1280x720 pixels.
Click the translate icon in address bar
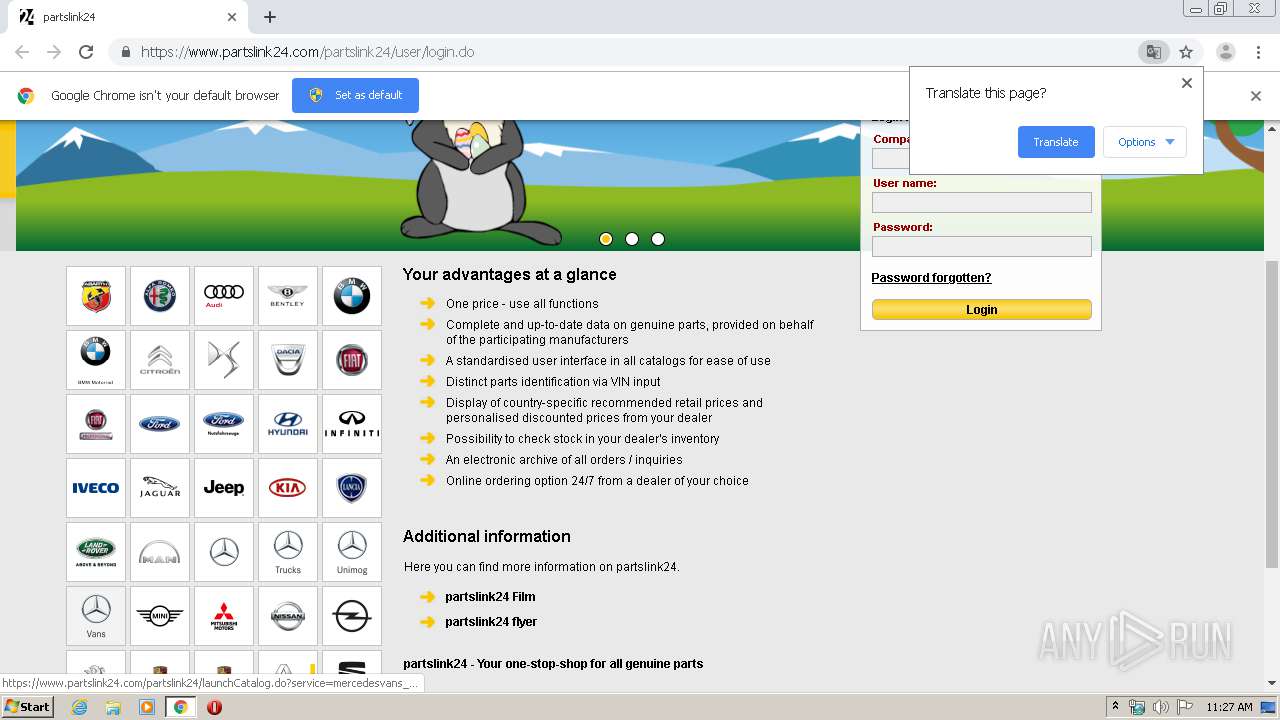pyautogui.click(x=1154, y=52)
